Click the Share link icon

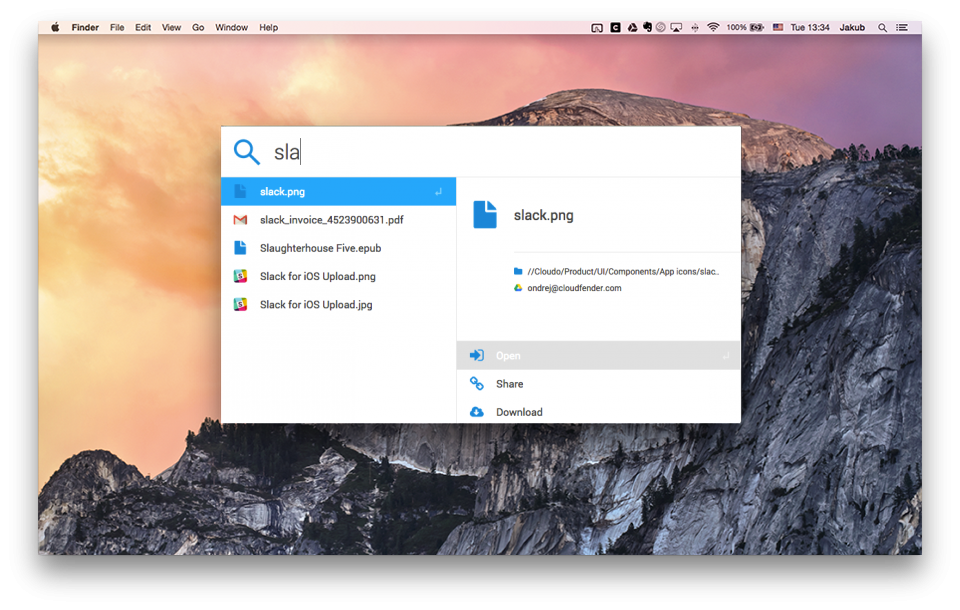[476, 383]
